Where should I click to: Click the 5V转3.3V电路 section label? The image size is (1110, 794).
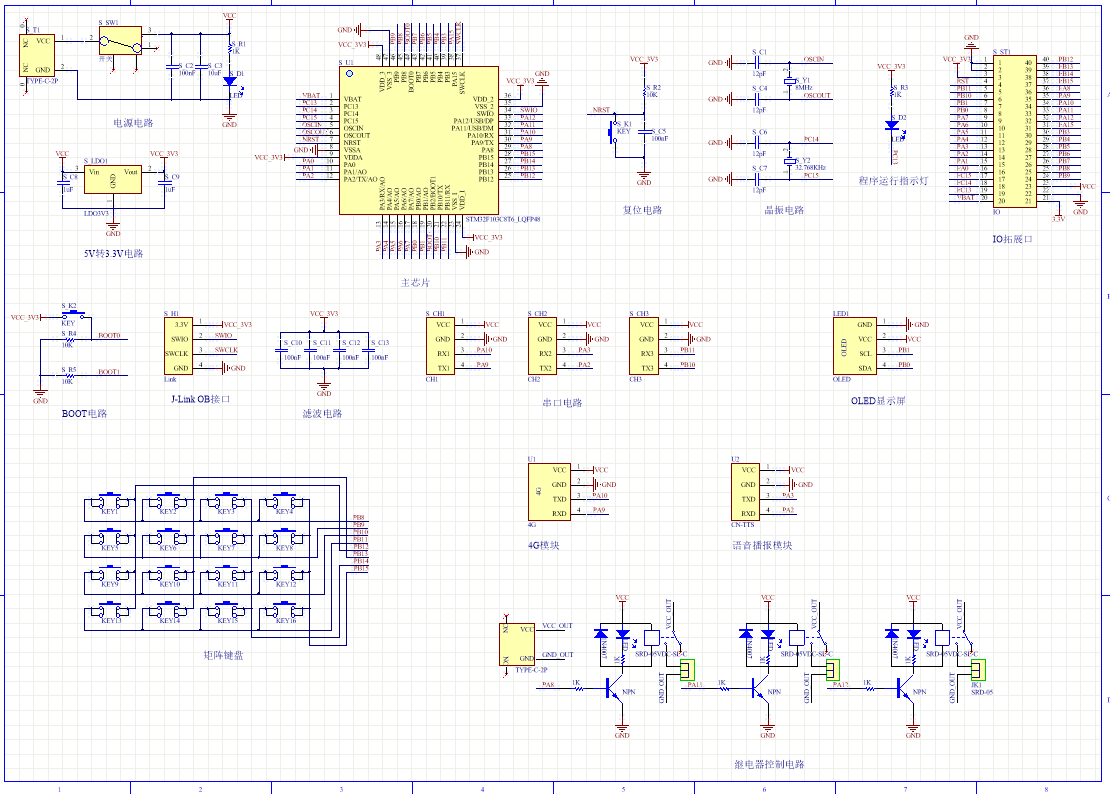(x=113, y=253)
